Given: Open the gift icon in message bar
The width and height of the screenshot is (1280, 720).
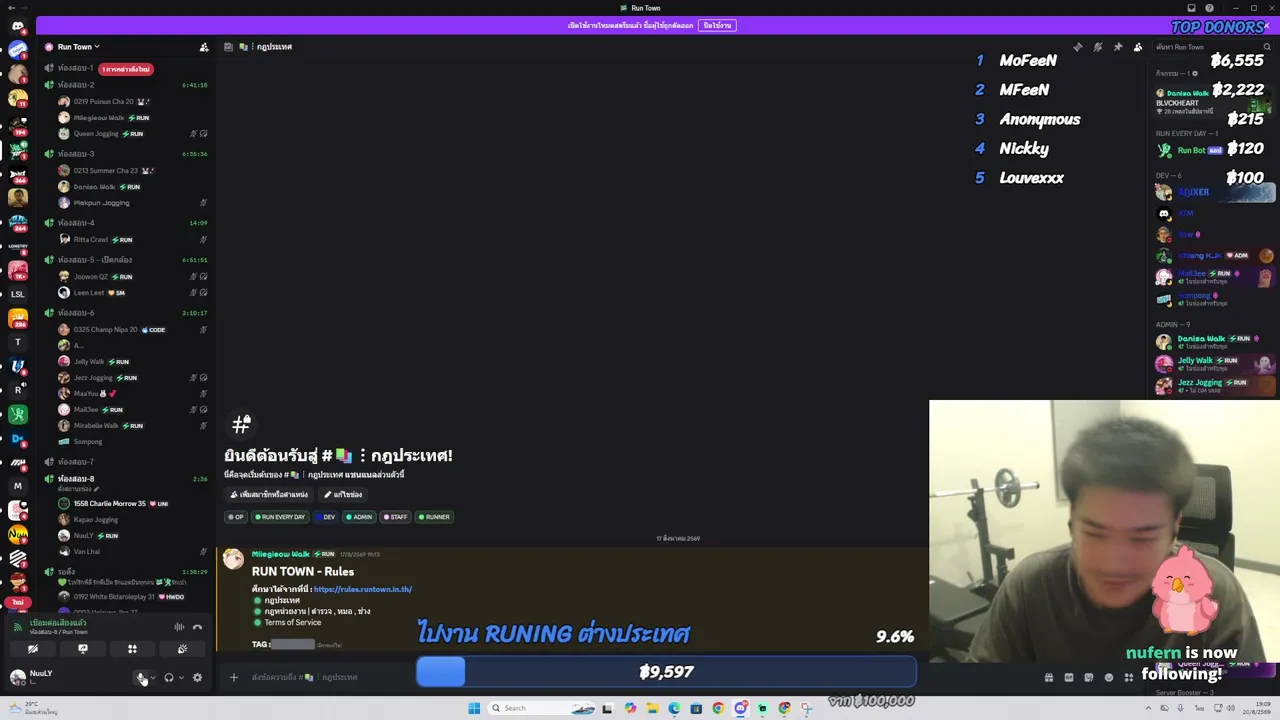Looking at the screenshot, I should (1048, 678).
